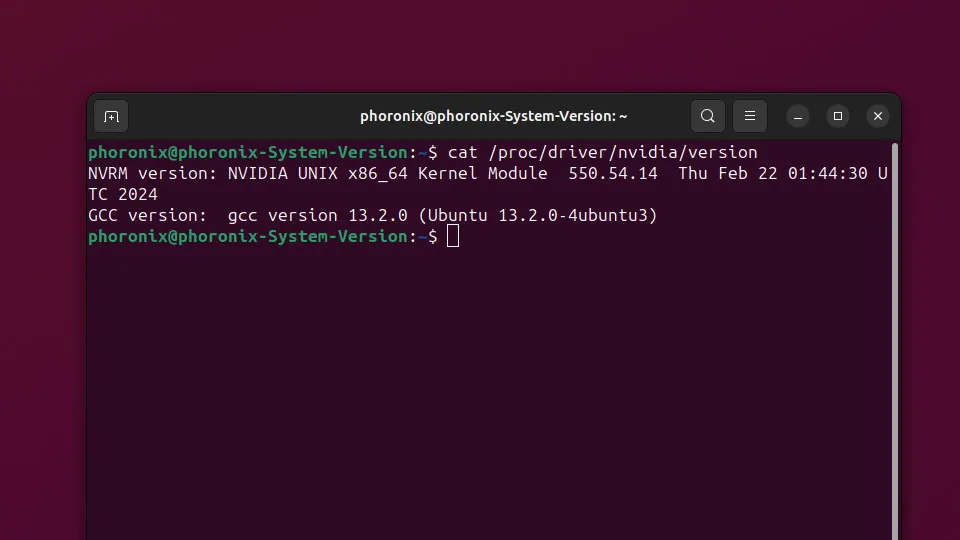Click the wrapped 'TC 2024' line
The image size is (960, 540).
click(x=123, y=194)
